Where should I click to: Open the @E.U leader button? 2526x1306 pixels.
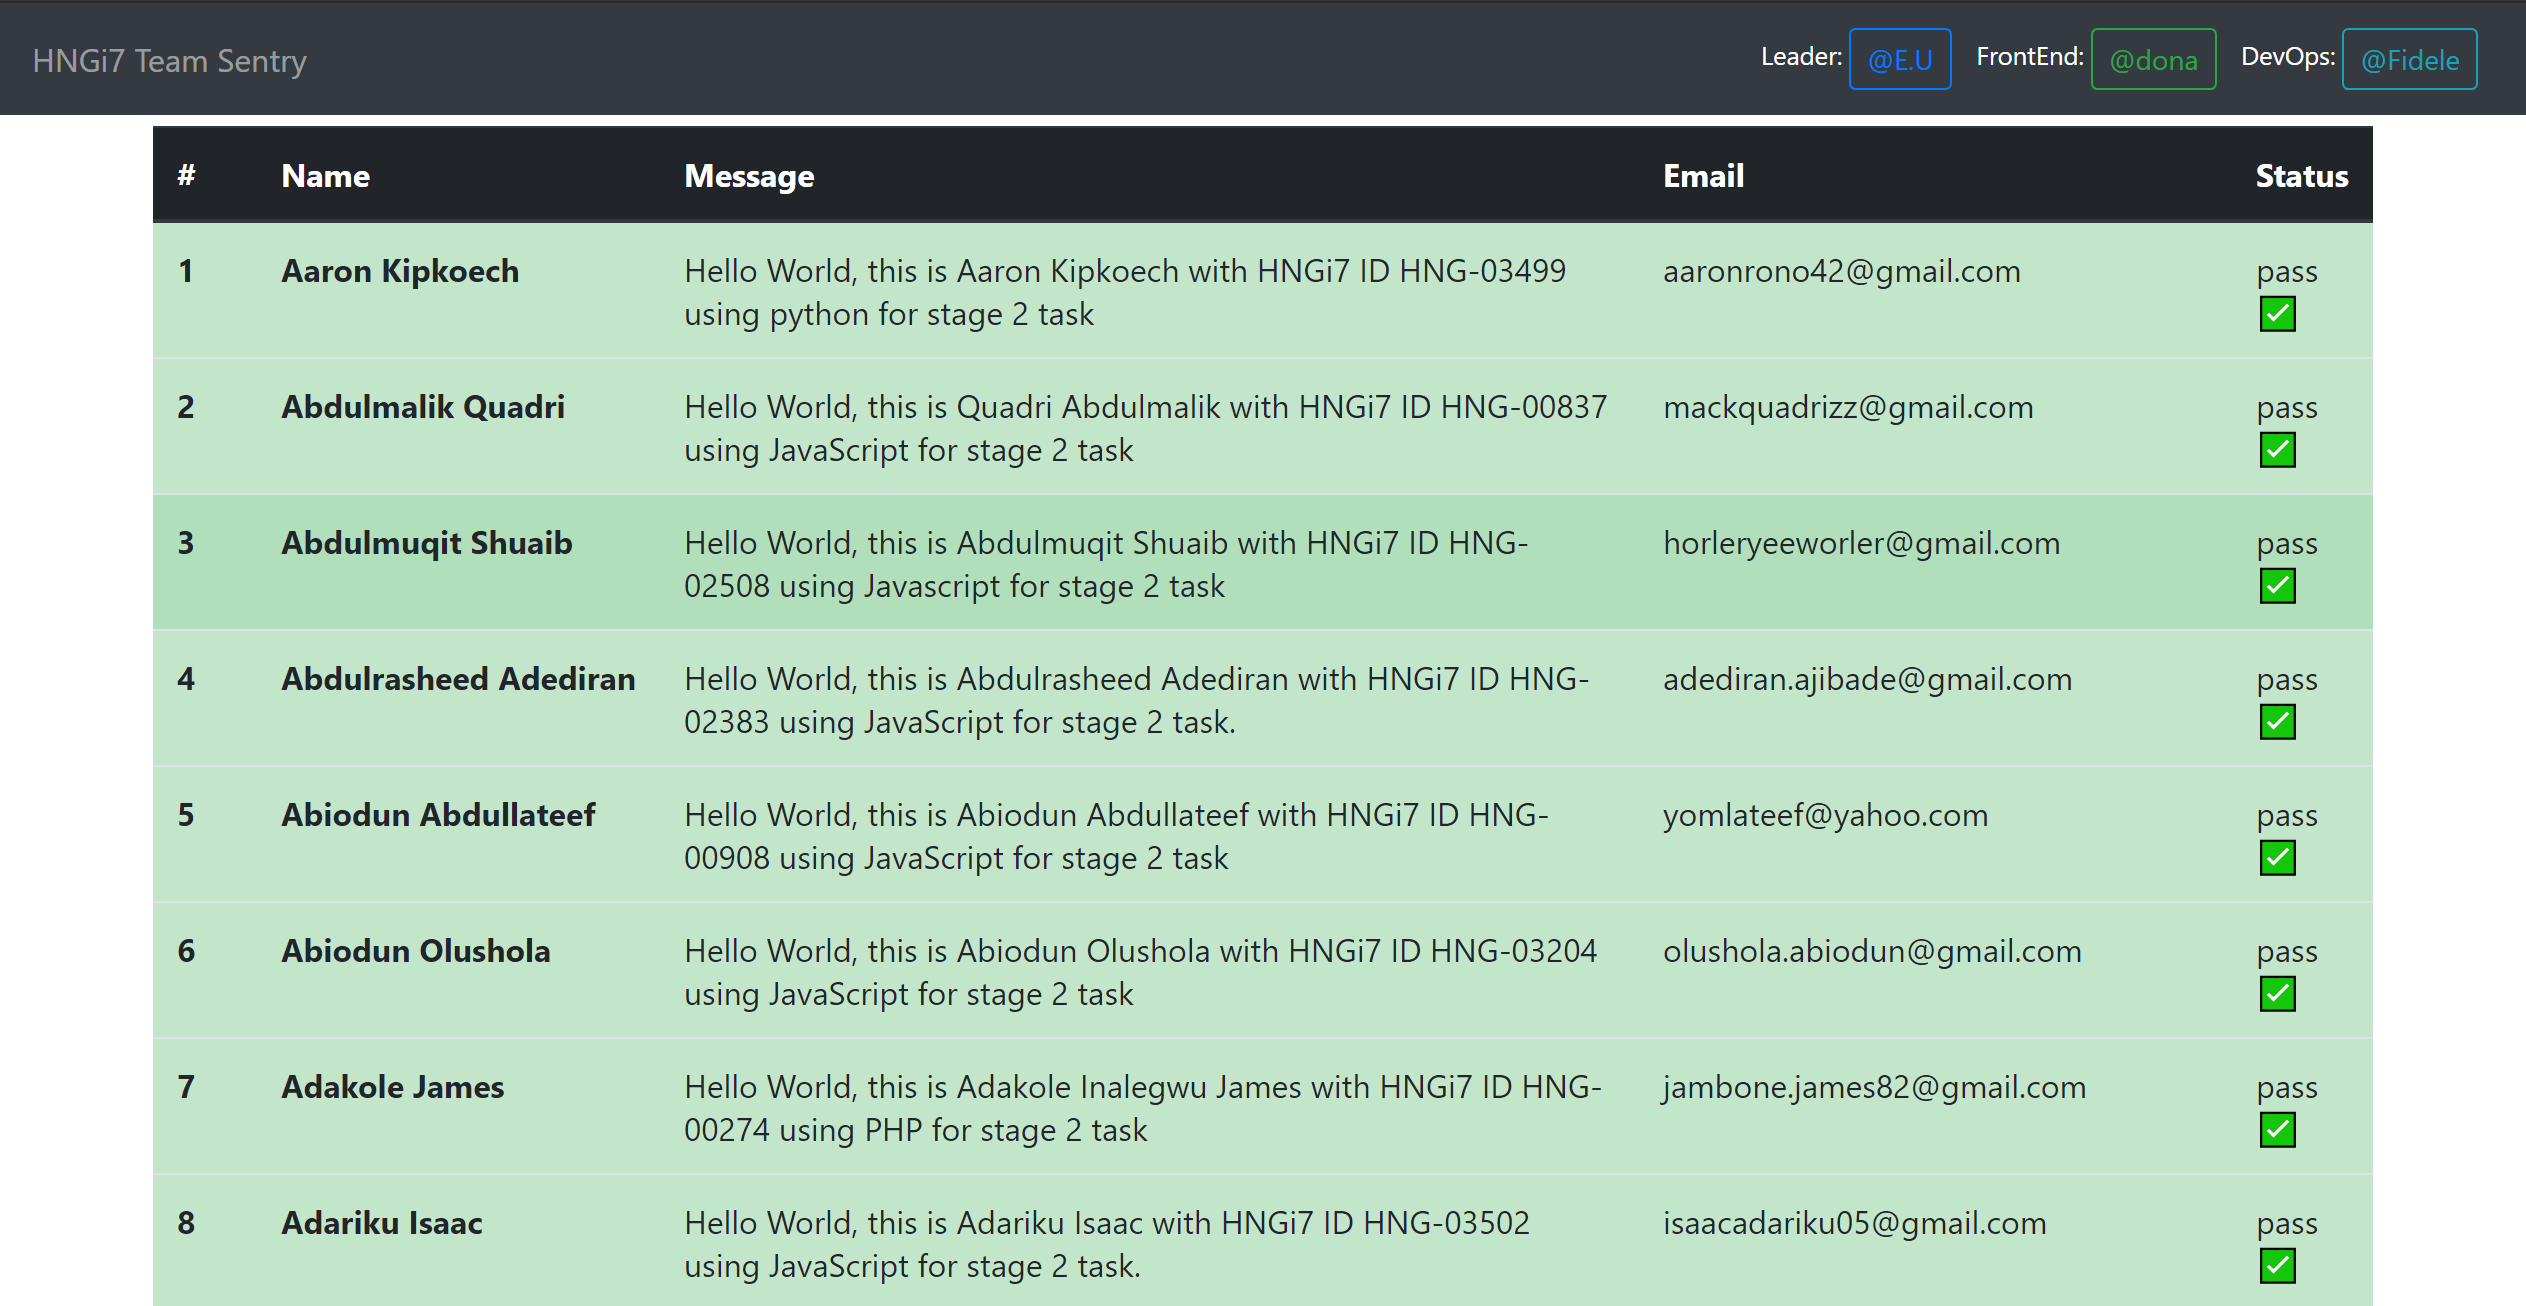[x=1899, y=60]
